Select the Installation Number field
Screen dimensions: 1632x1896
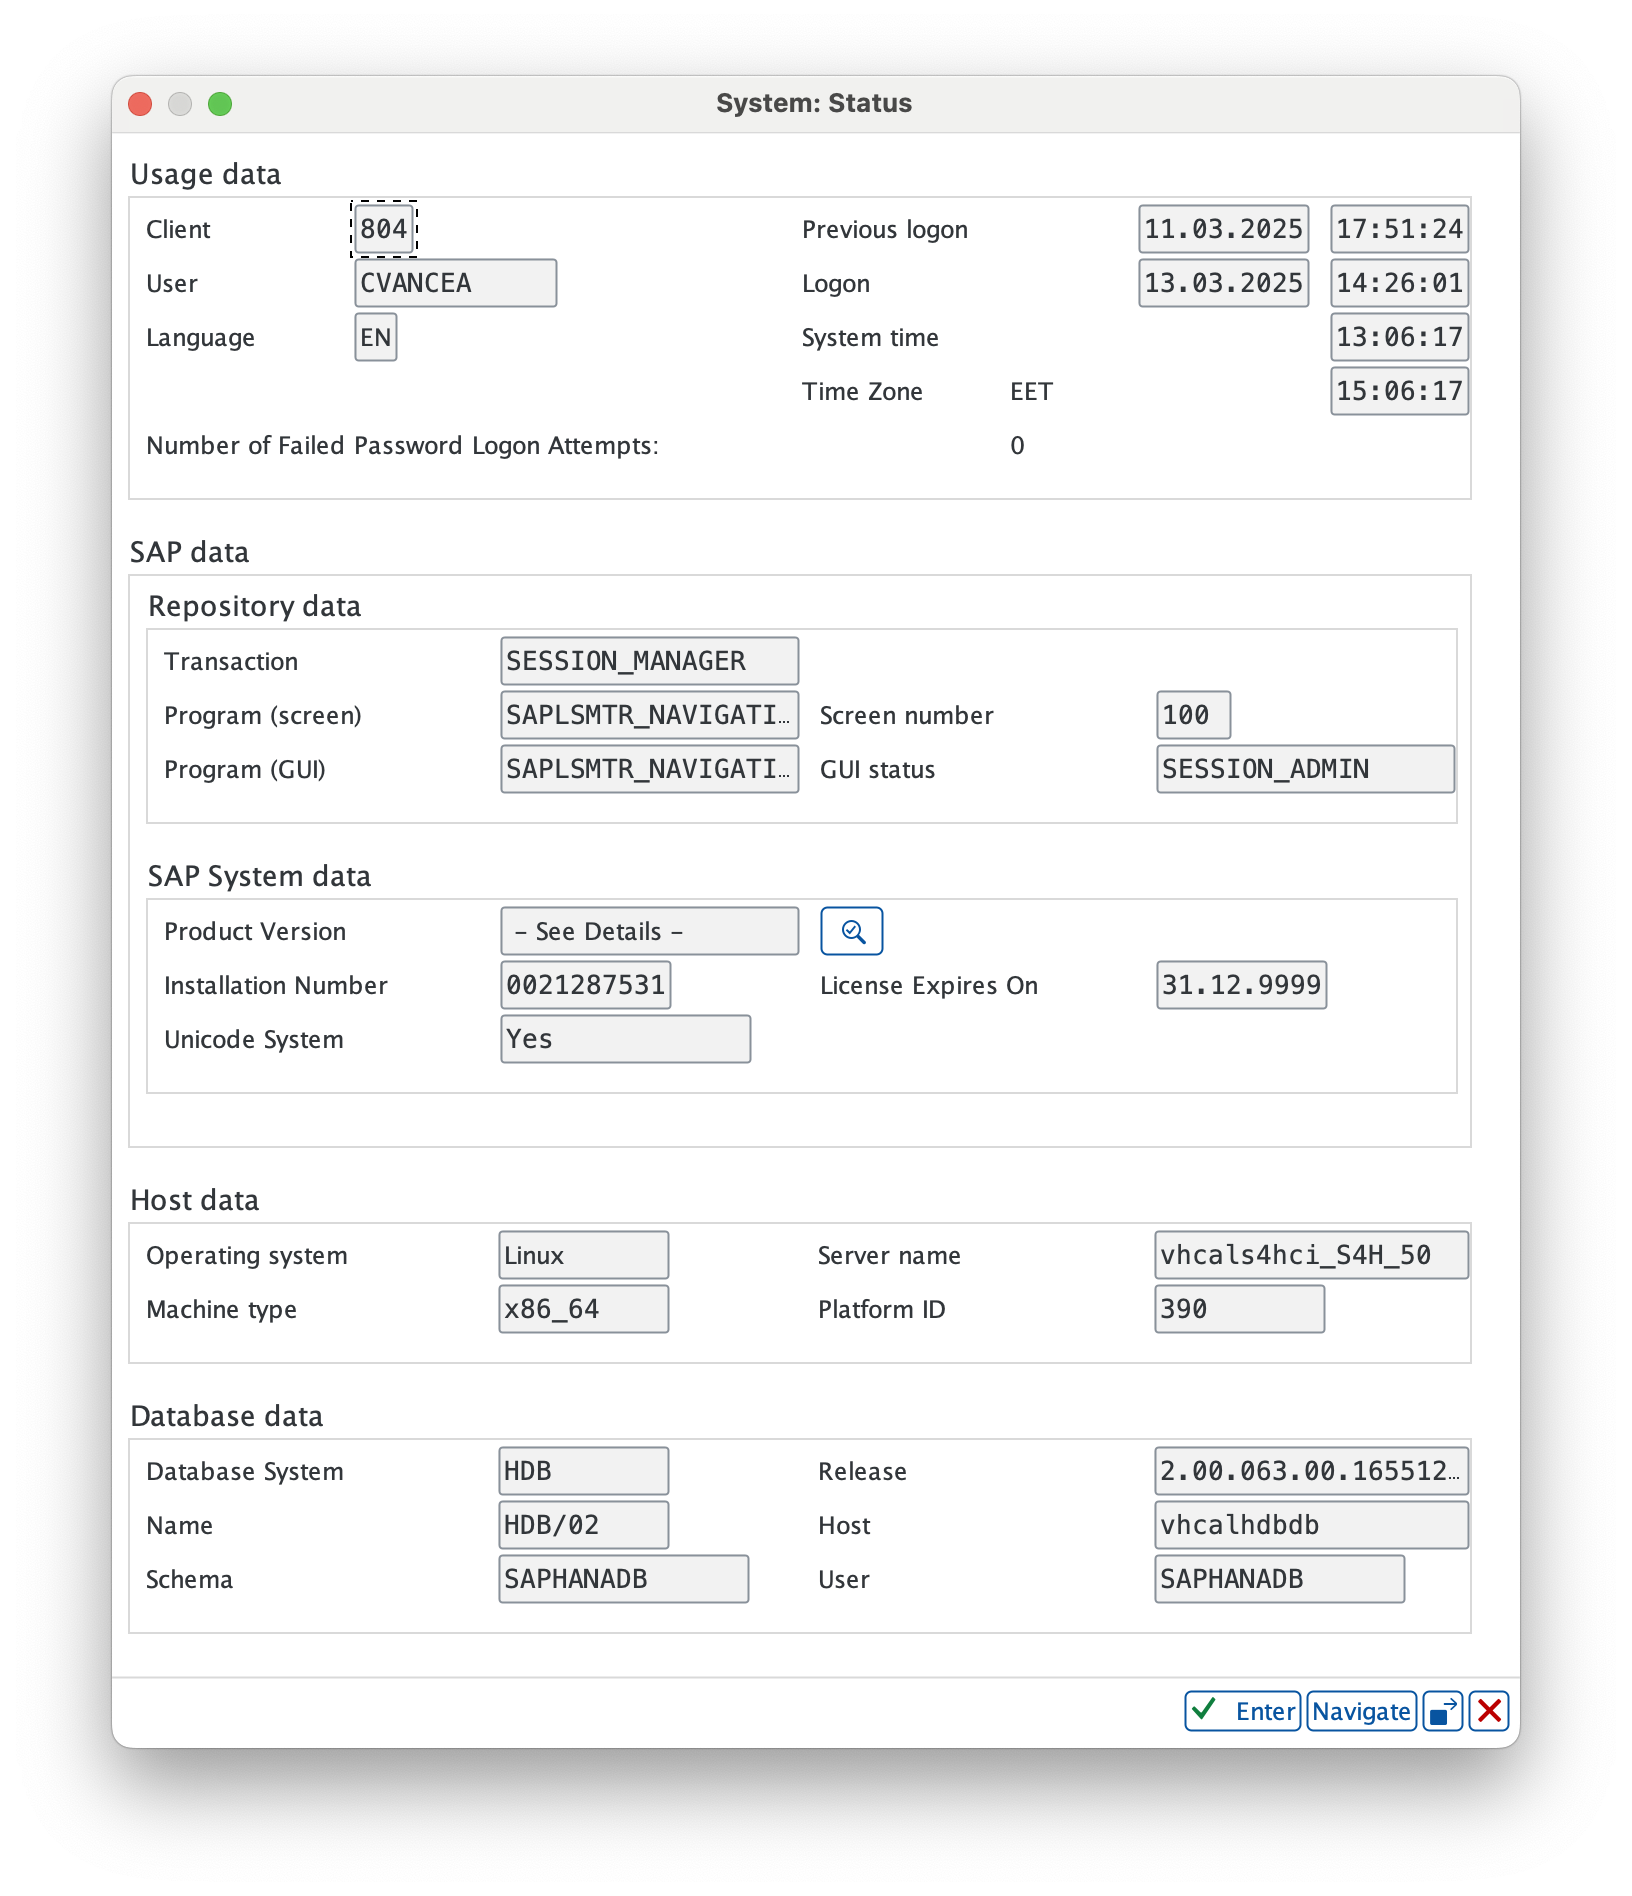pos(585,985)
